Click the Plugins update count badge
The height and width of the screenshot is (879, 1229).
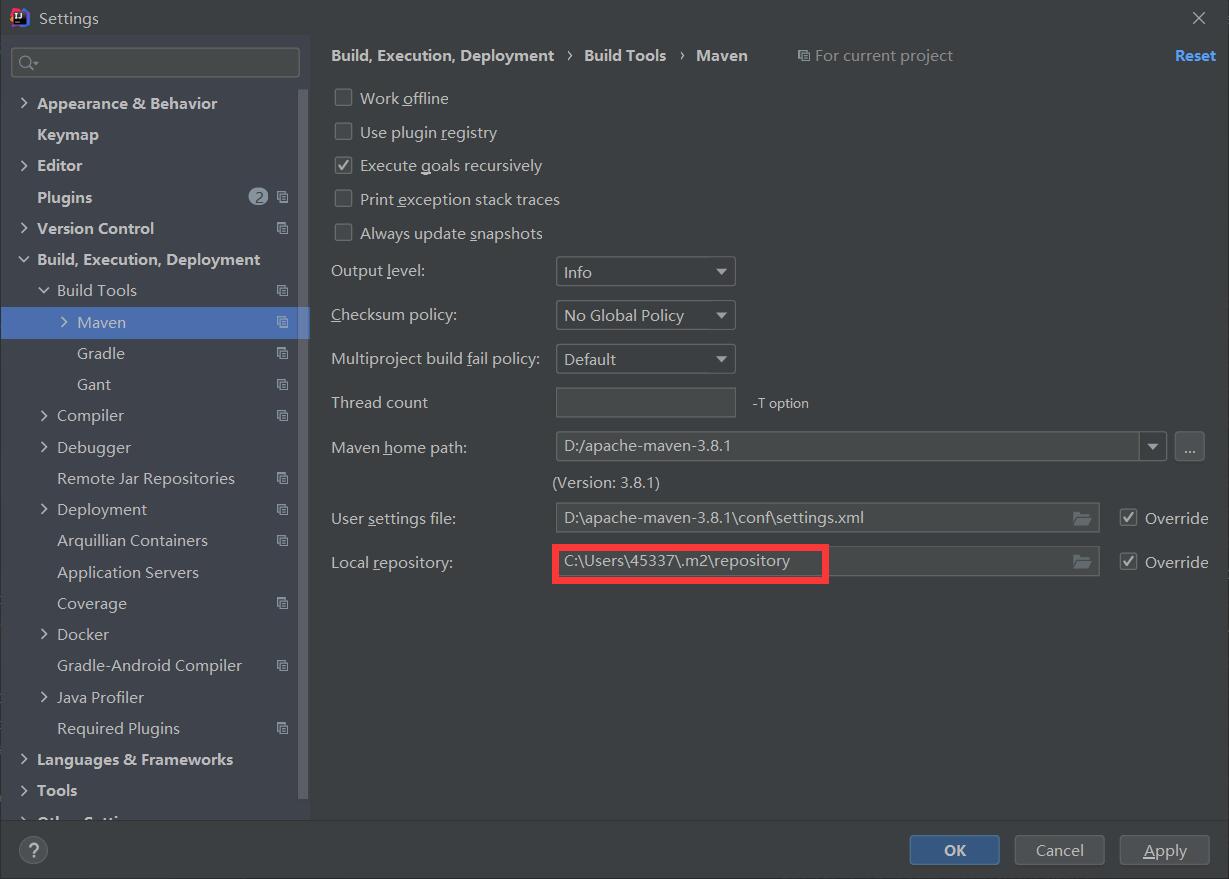258,197
